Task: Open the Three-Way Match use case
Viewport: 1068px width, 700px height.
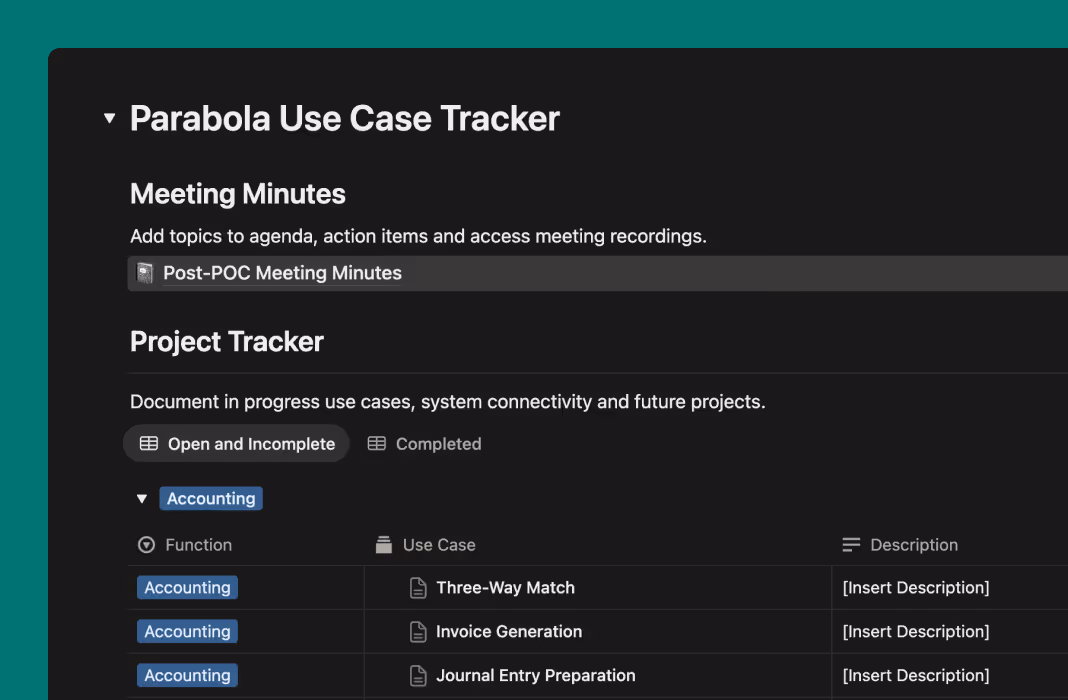Action: [x=505, y=588]
